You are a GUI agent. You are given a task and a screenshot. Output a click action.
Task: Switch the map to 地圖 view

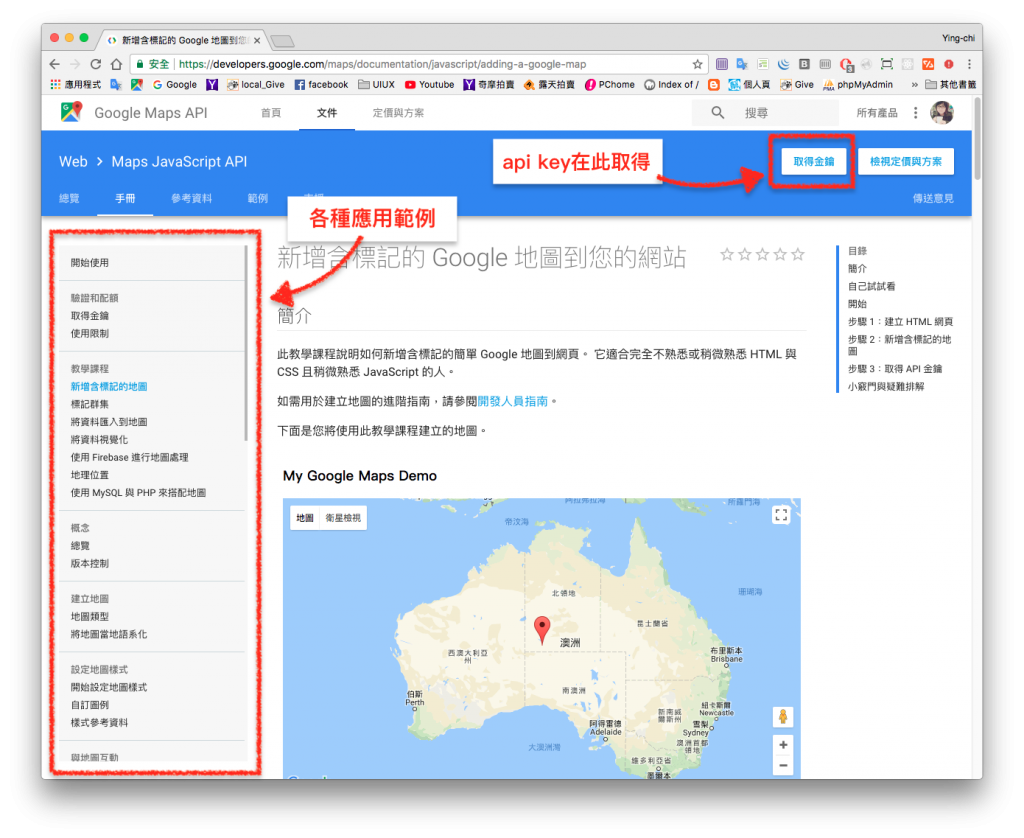coord(305,517)
